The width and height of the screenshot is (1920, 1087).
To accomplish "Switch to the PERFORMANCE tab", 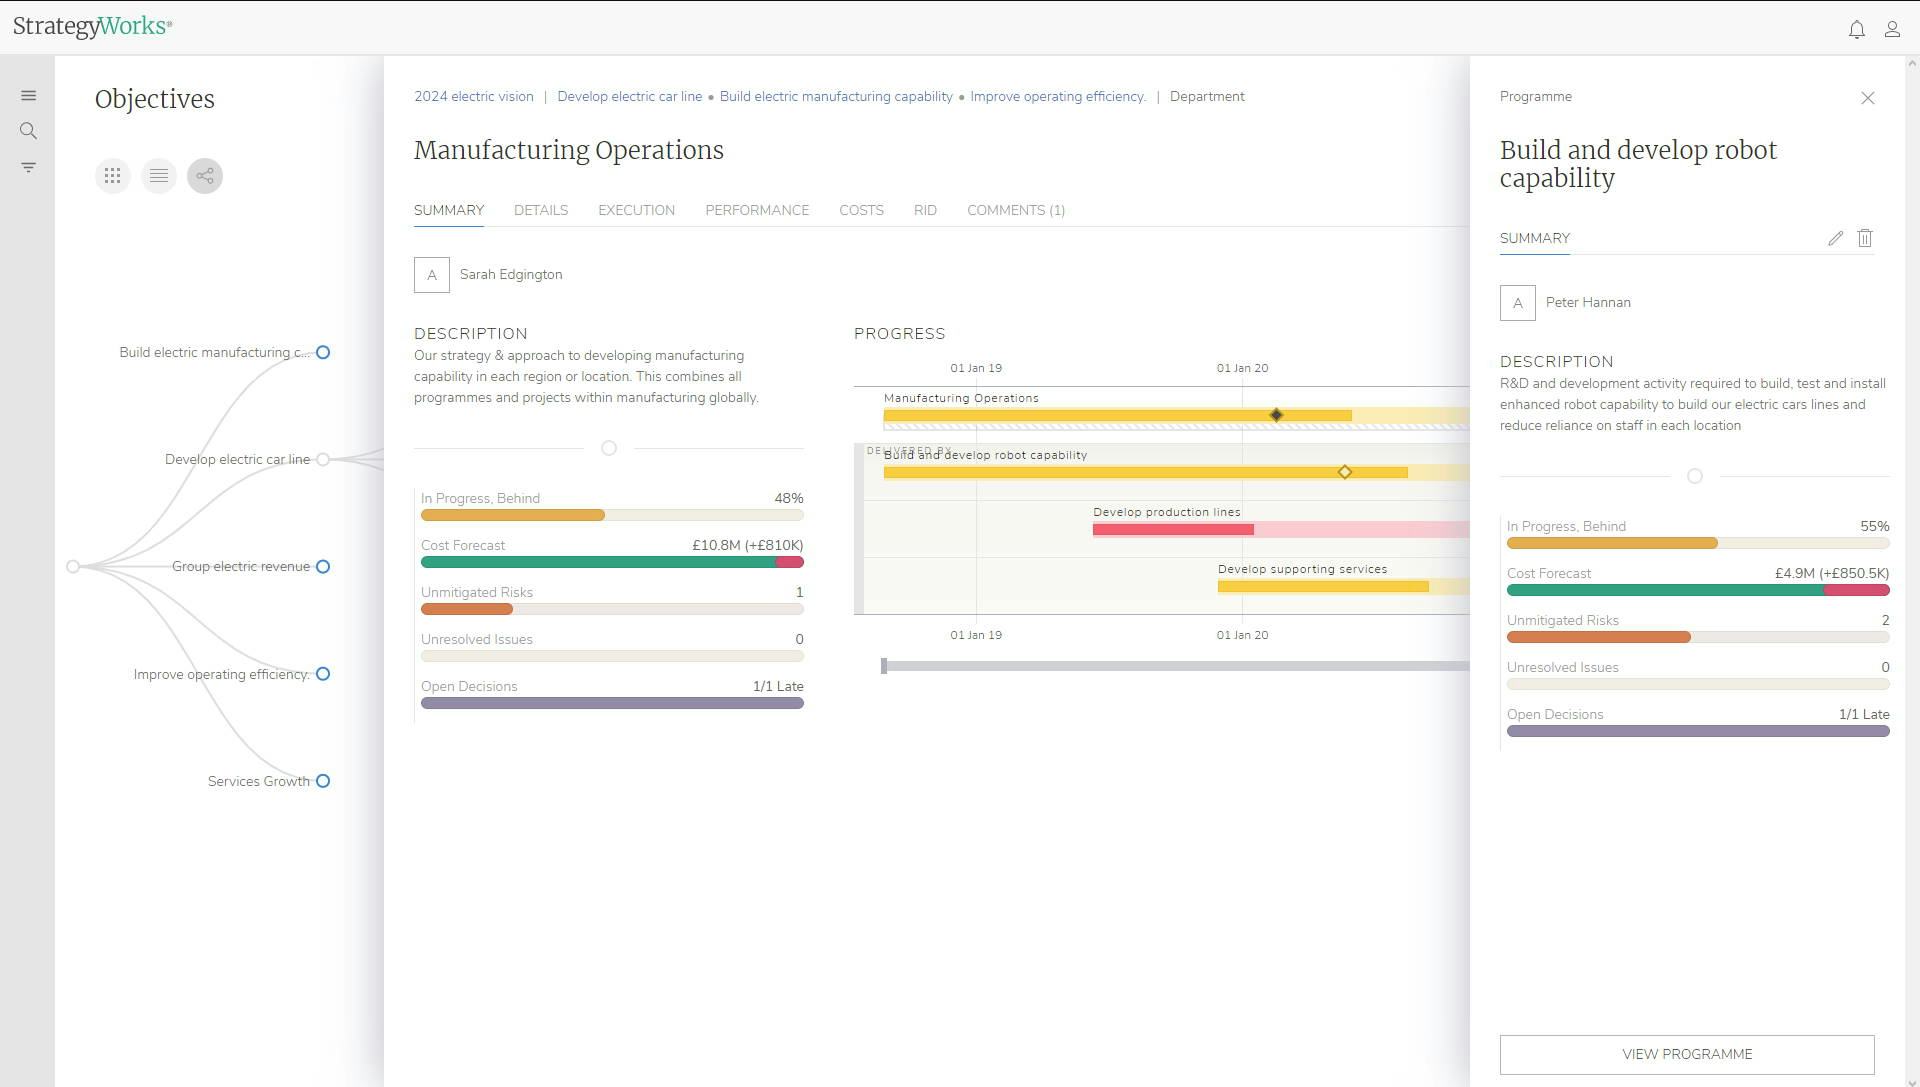I will tap(757, 210).
